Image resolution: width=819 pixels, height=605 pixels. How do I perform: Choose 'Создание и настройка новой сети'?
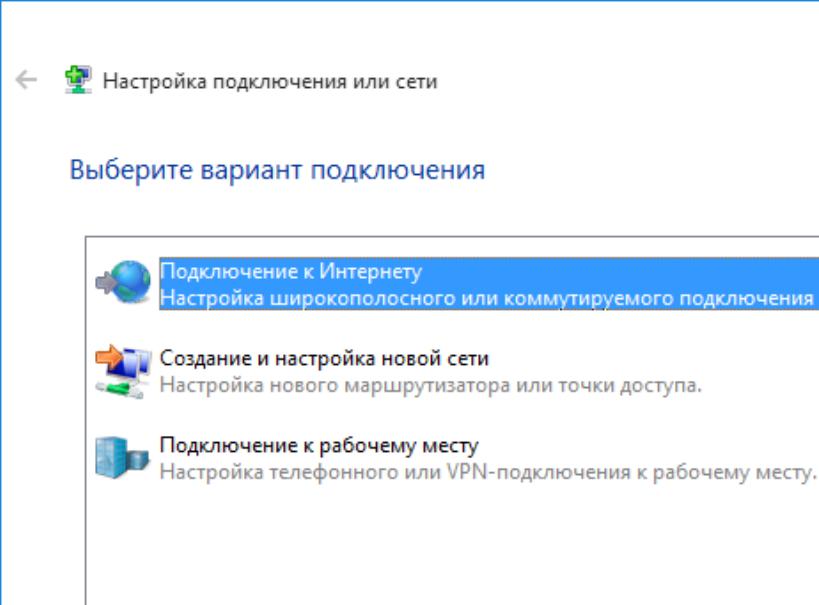(324, 358)
